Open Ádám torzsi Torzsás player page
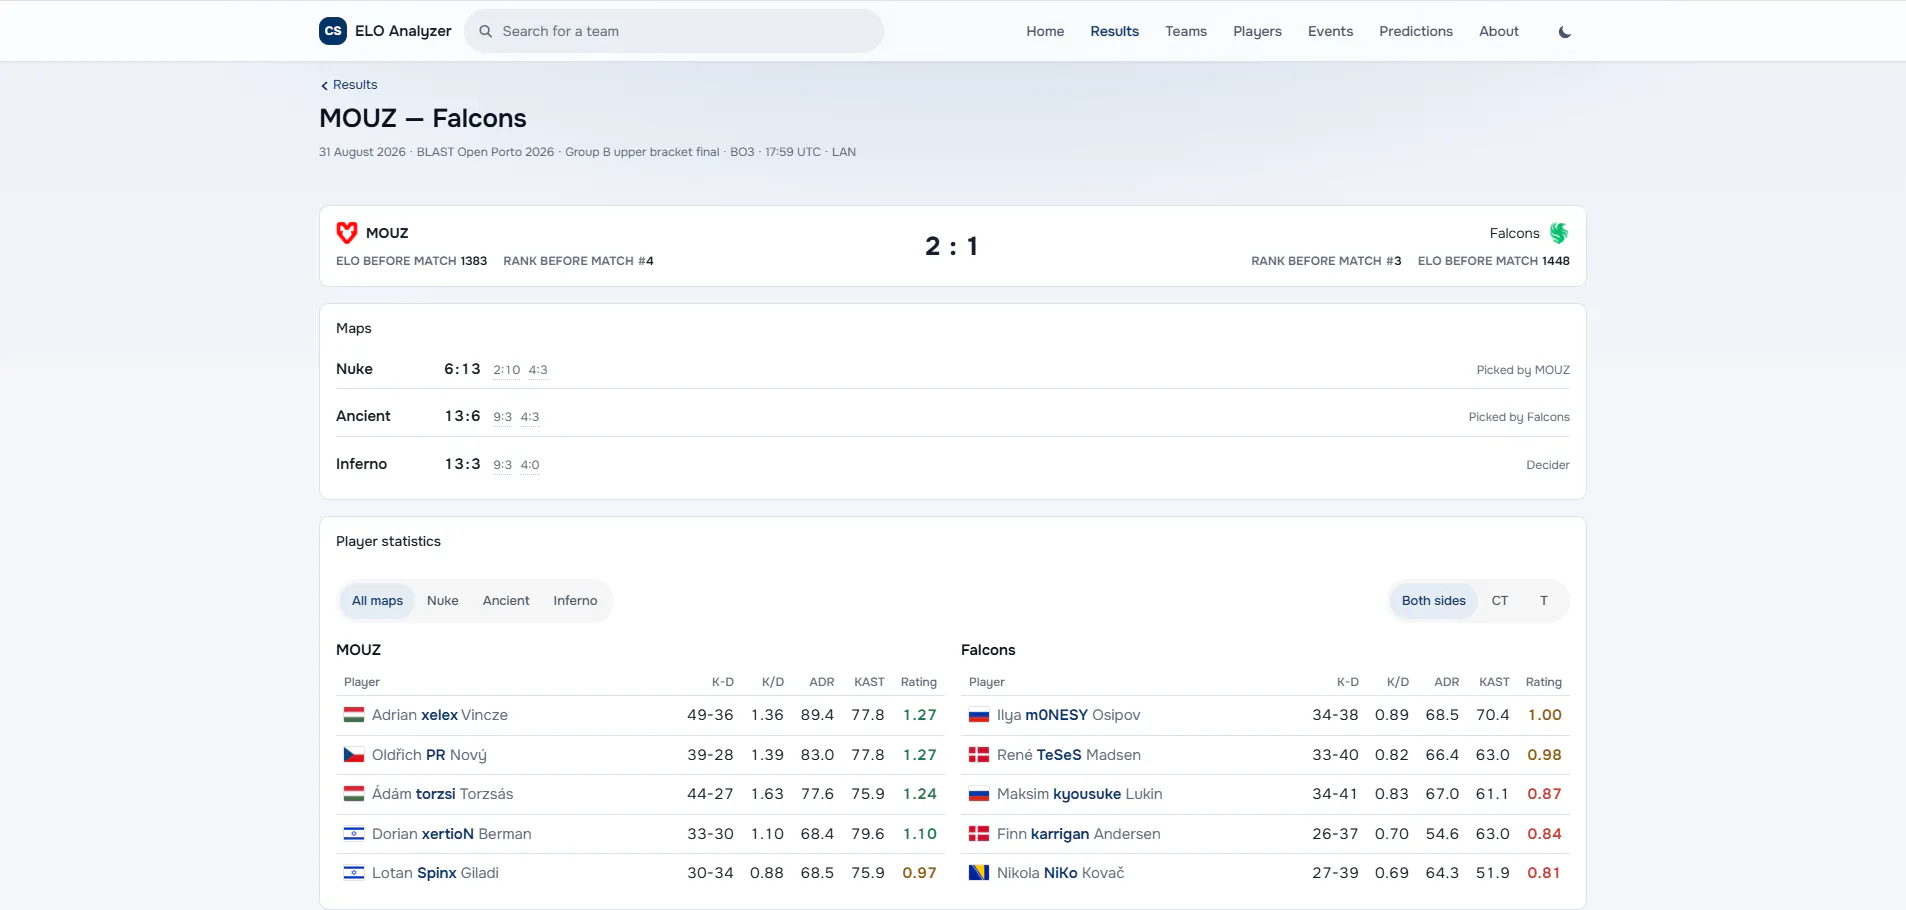This screenshot has height=910, width=1906. click(442, 794)
